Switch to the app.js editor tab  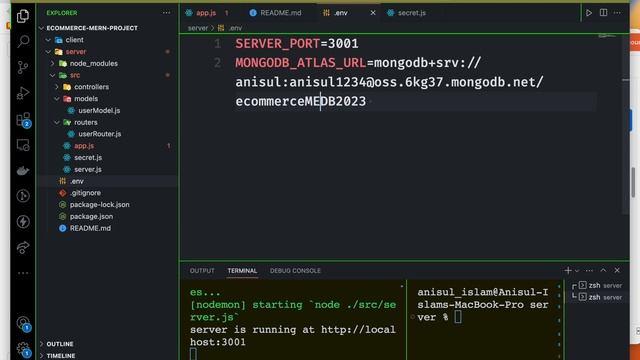[x=208, y=13]
